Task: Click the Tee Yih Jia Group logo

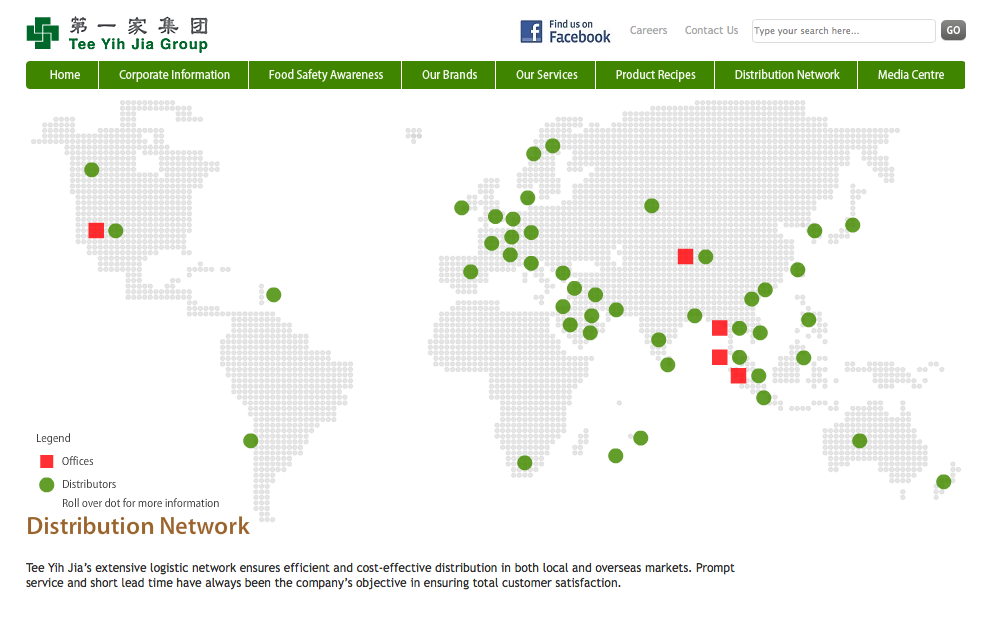Action: click(x=117, y=33)
